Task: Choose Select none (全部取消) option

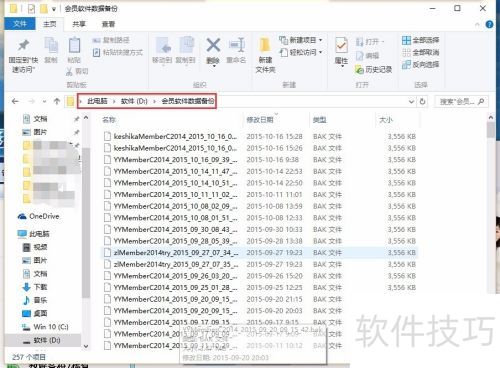Action: point(421,52)
